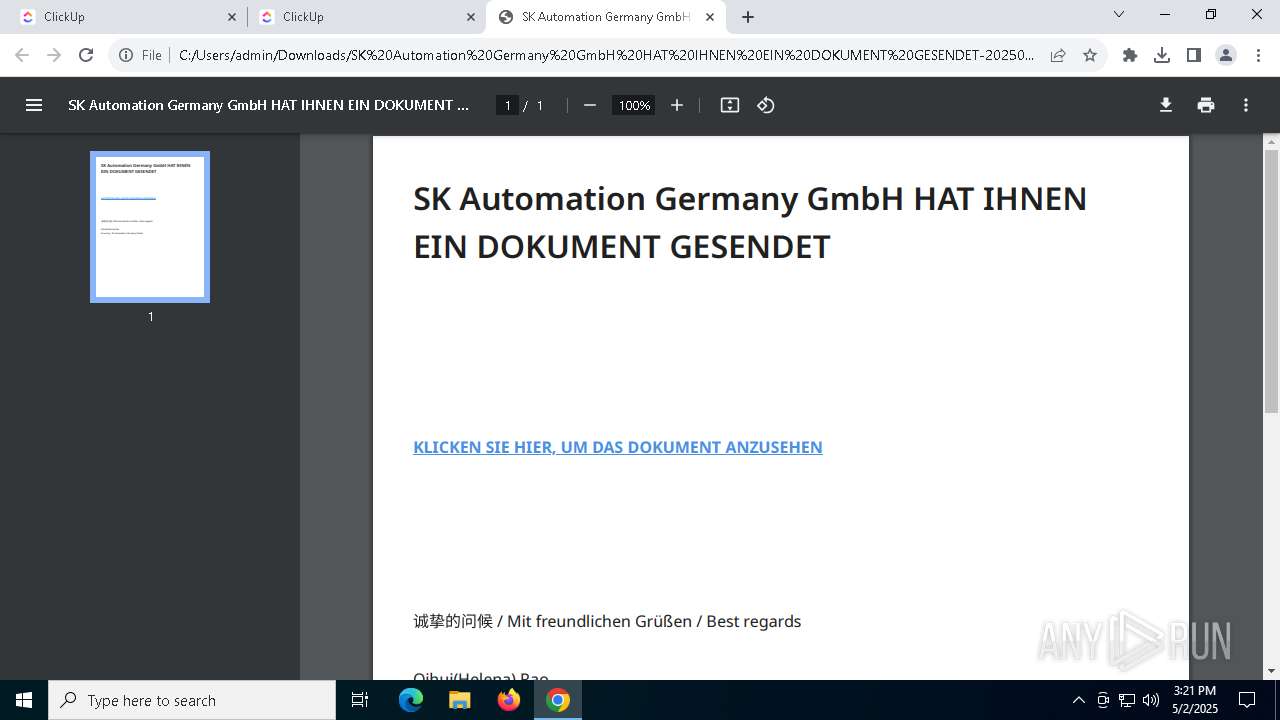Show hidden system tray icons
1280x720 pixels.
tap(1078, 700)
